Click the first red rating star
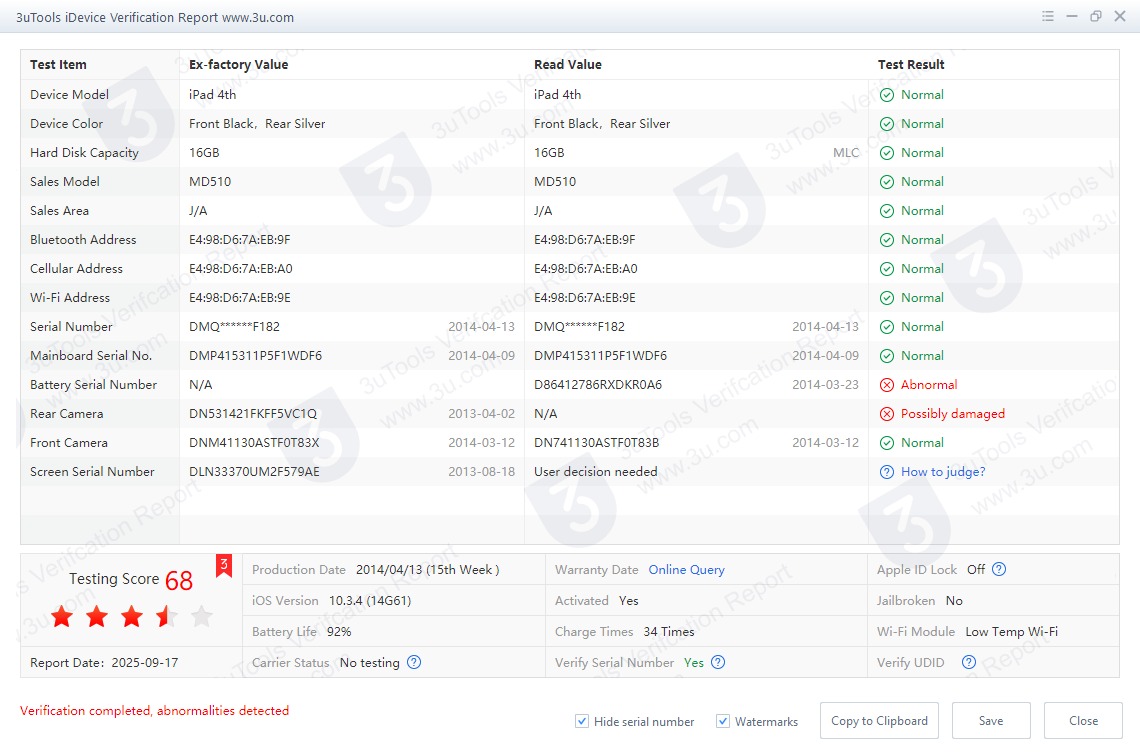The height and width of the screenshot is (756, 1140). [x=63, y=617]
